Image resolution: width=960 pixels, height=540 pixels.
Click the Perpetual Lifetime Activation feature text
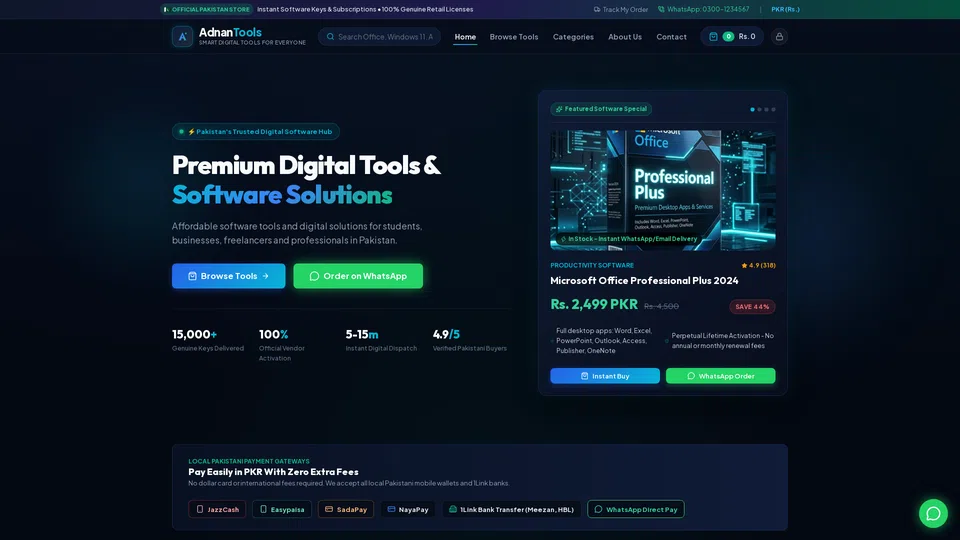point(722,340)
